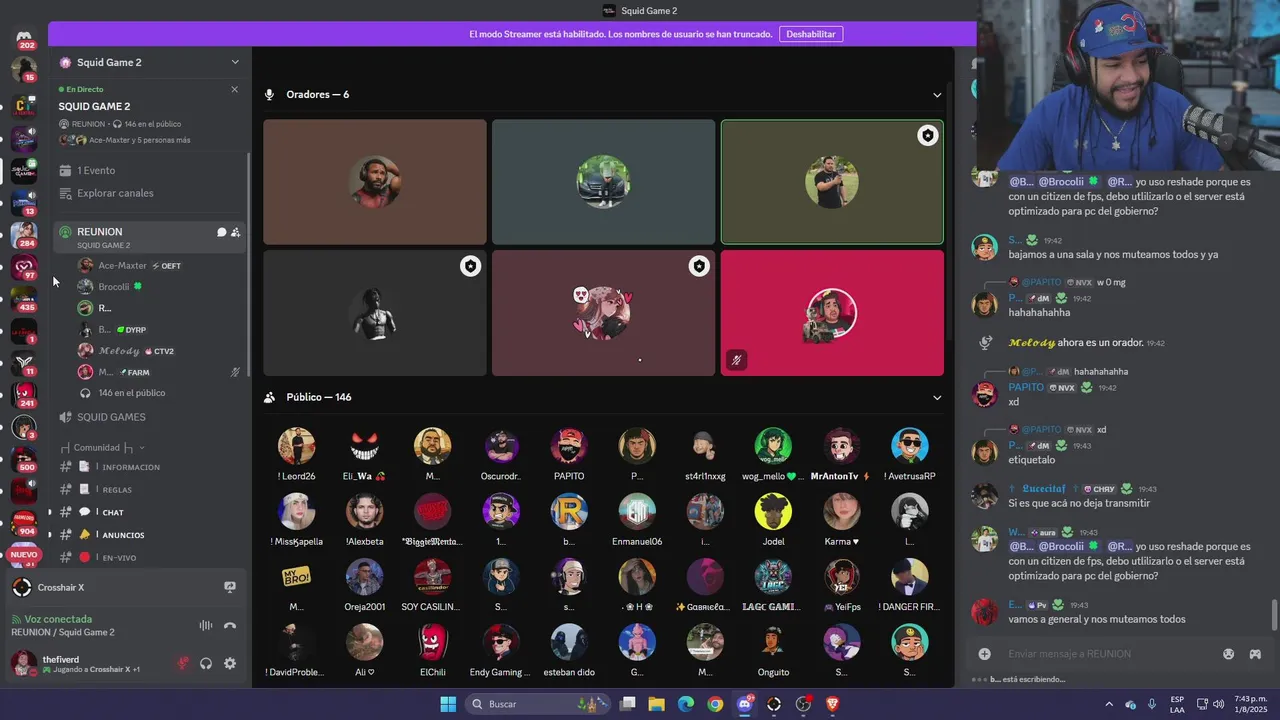Viewport: 1280px width, 720px height.
Task: Open user settings gear
Action: [230, 663]
